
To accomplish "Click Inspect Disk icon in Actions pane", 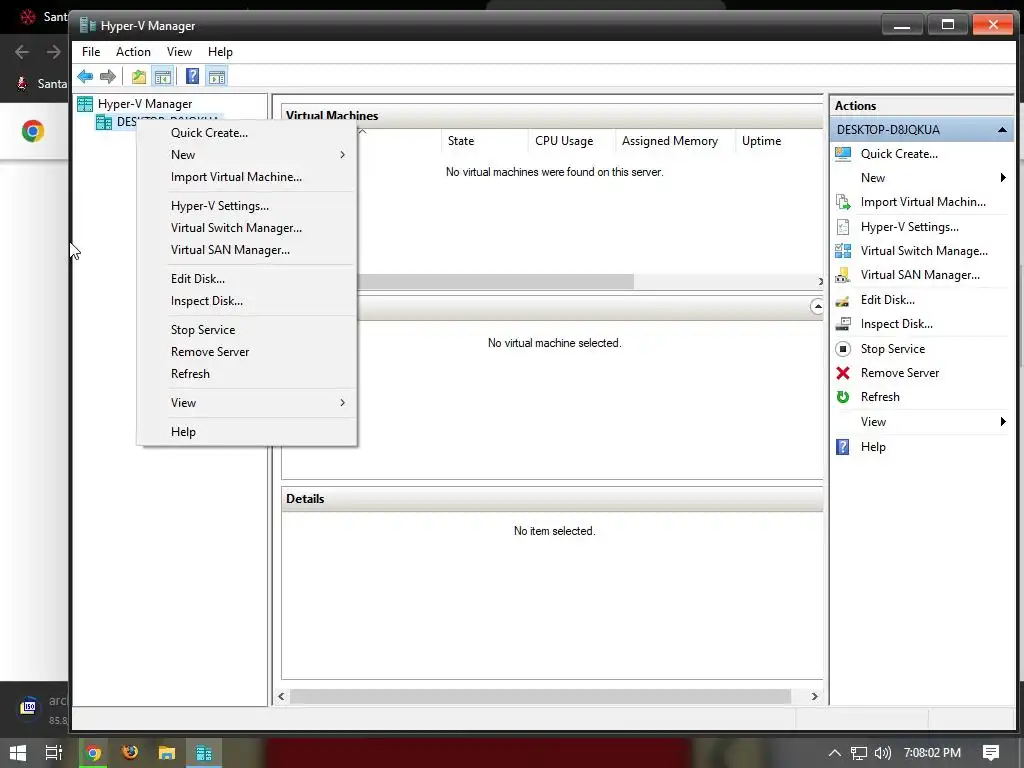I will [843, 324].
